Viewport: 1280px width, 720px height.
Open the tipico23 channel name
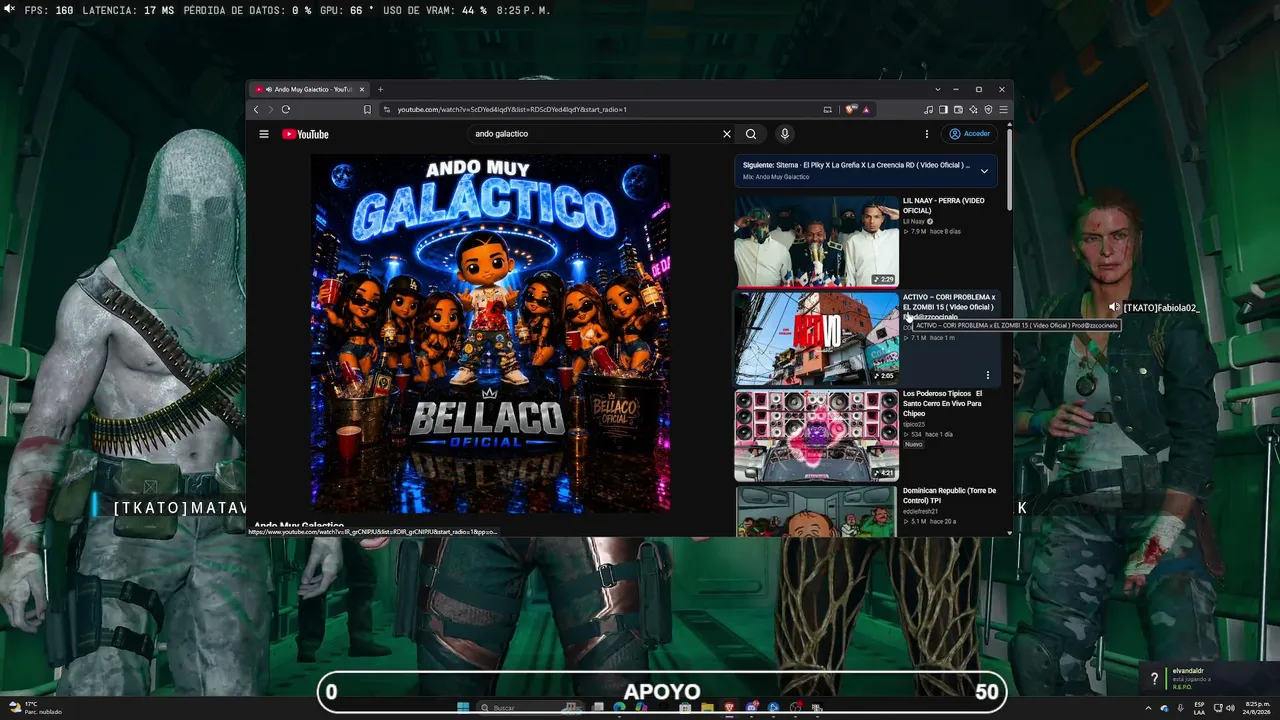coord(915,424)
